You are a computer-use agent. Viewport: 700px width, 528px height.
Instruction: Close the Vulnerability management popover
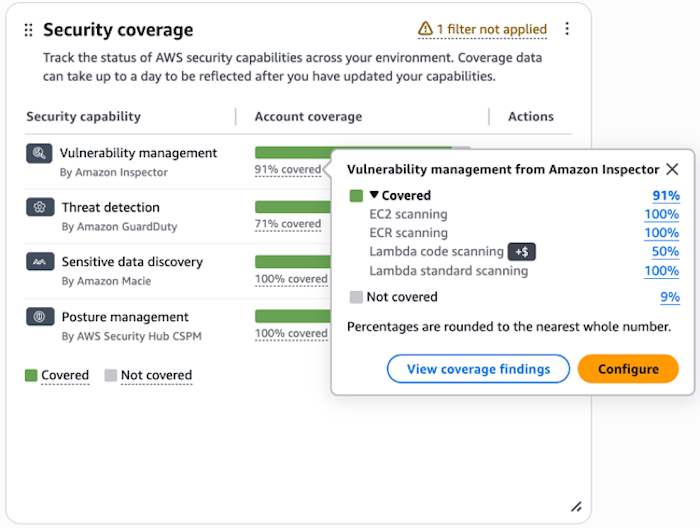tap(672, 170)
